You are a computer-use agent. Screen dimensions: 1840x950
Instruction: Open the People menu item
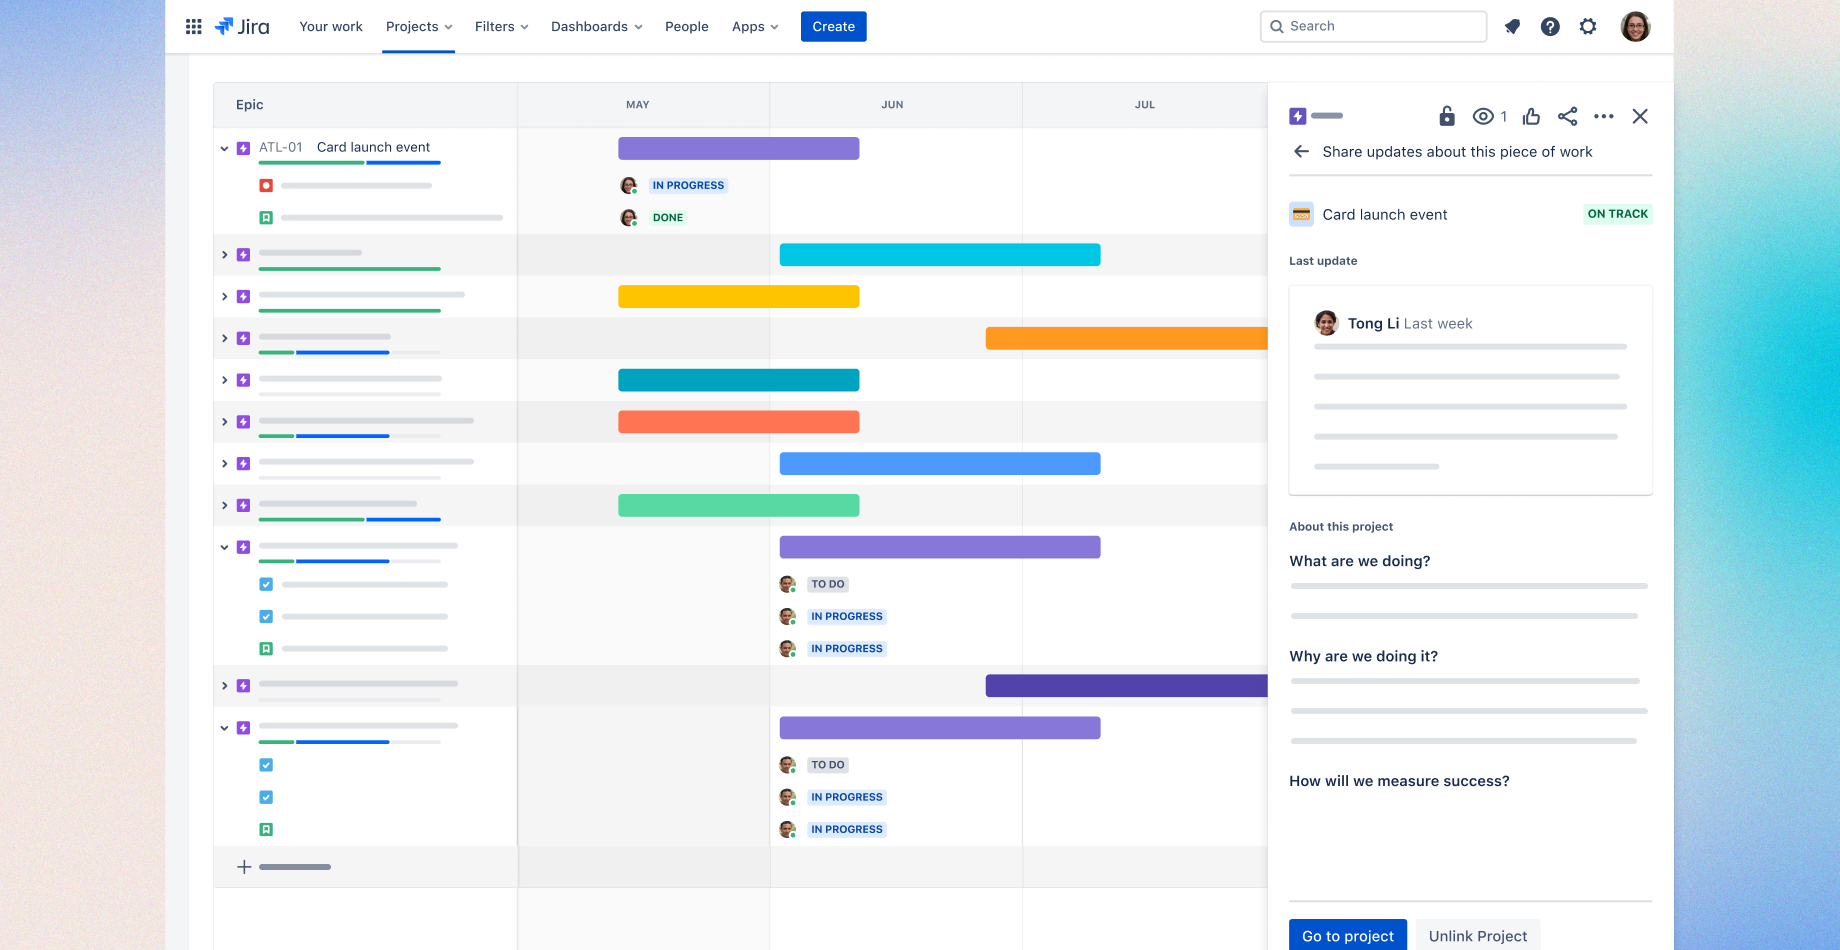(x=687, y=27)
